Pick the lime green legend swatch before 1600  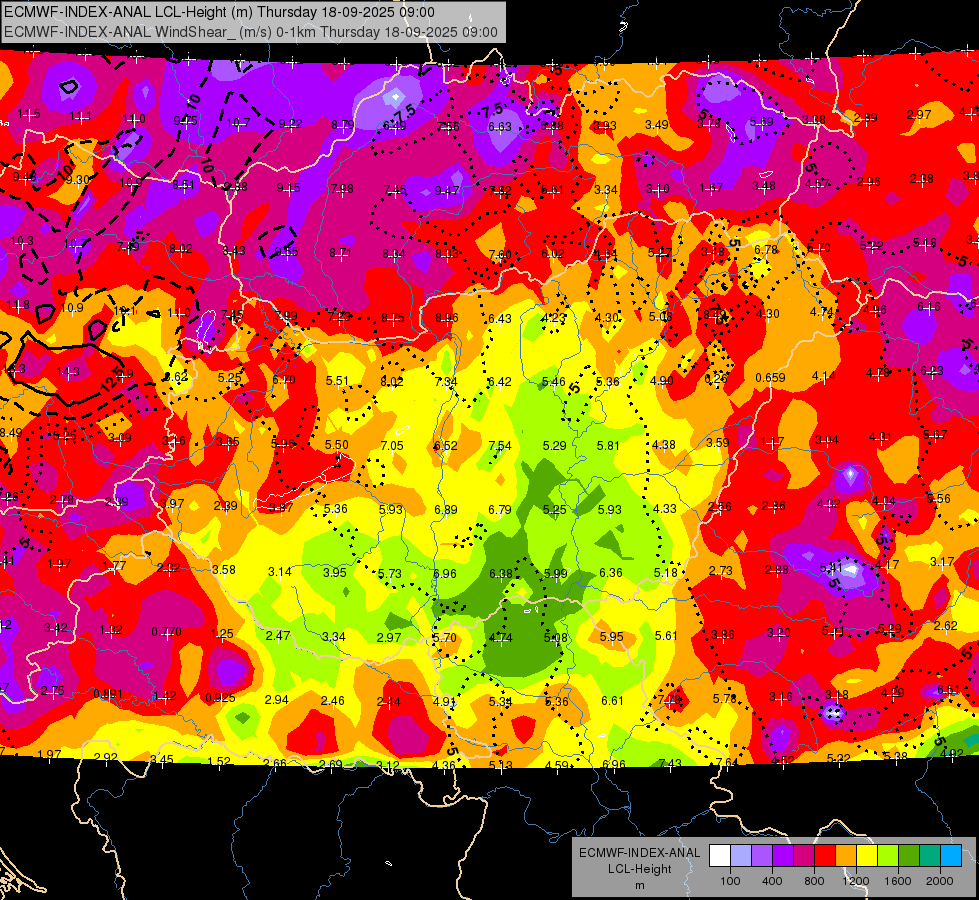(x=888, y=856)
